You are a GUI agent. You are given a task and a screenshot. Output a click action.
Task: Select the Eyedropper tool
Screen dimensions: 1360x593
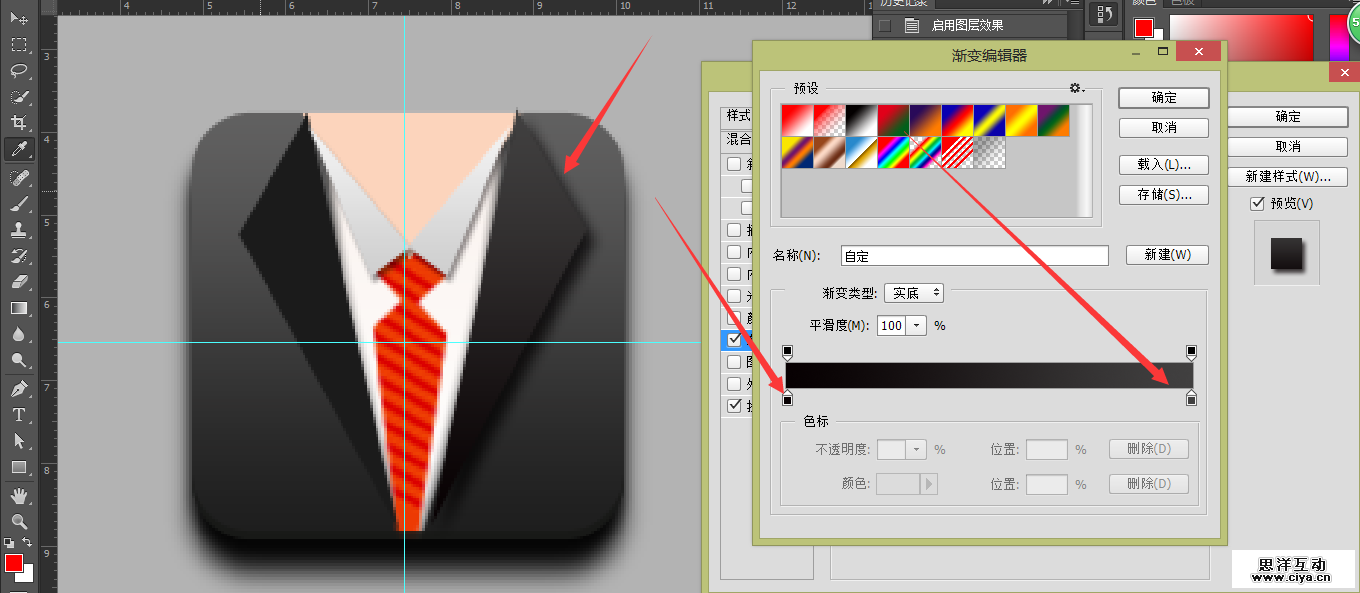coord(19,149)
